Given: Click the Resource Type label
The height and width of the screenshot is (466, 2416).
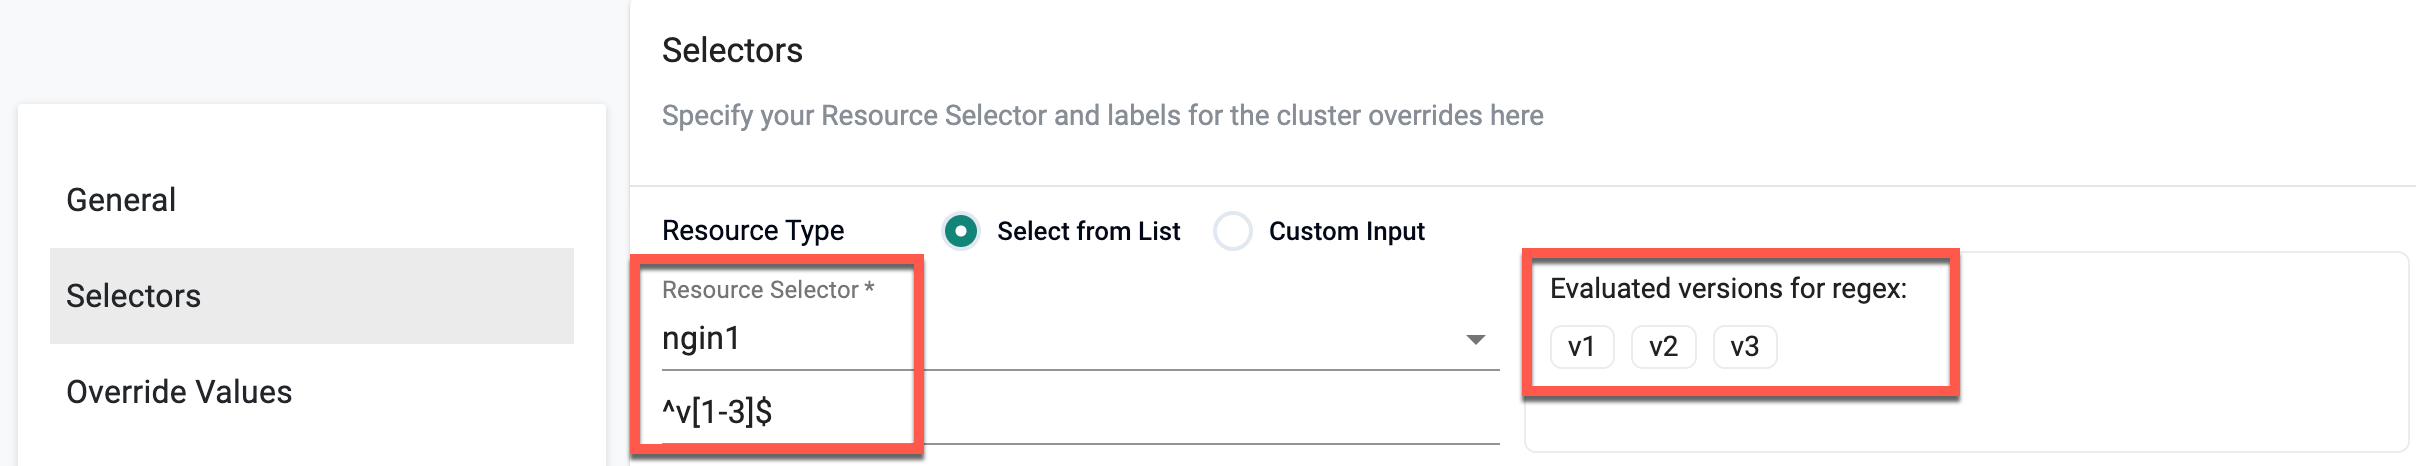Looking at the screenshot, I should [x=753, y=231].
